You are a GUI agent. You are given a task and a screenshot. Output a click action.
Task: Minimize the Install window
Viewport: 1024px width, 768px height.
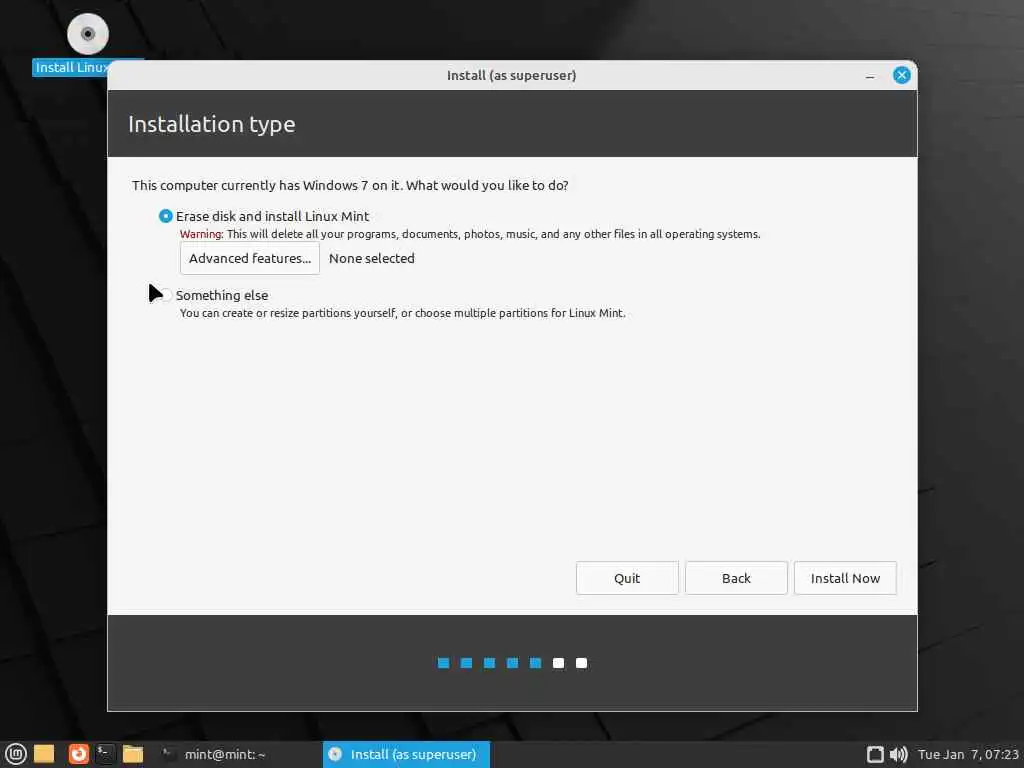870,76
